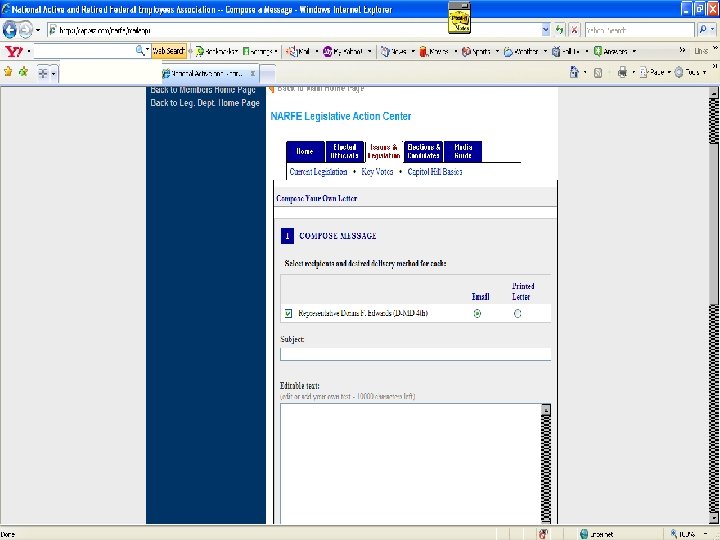Click the Post-it note icon on the title bar
This screenshot has width=720, height=540.
459,18
